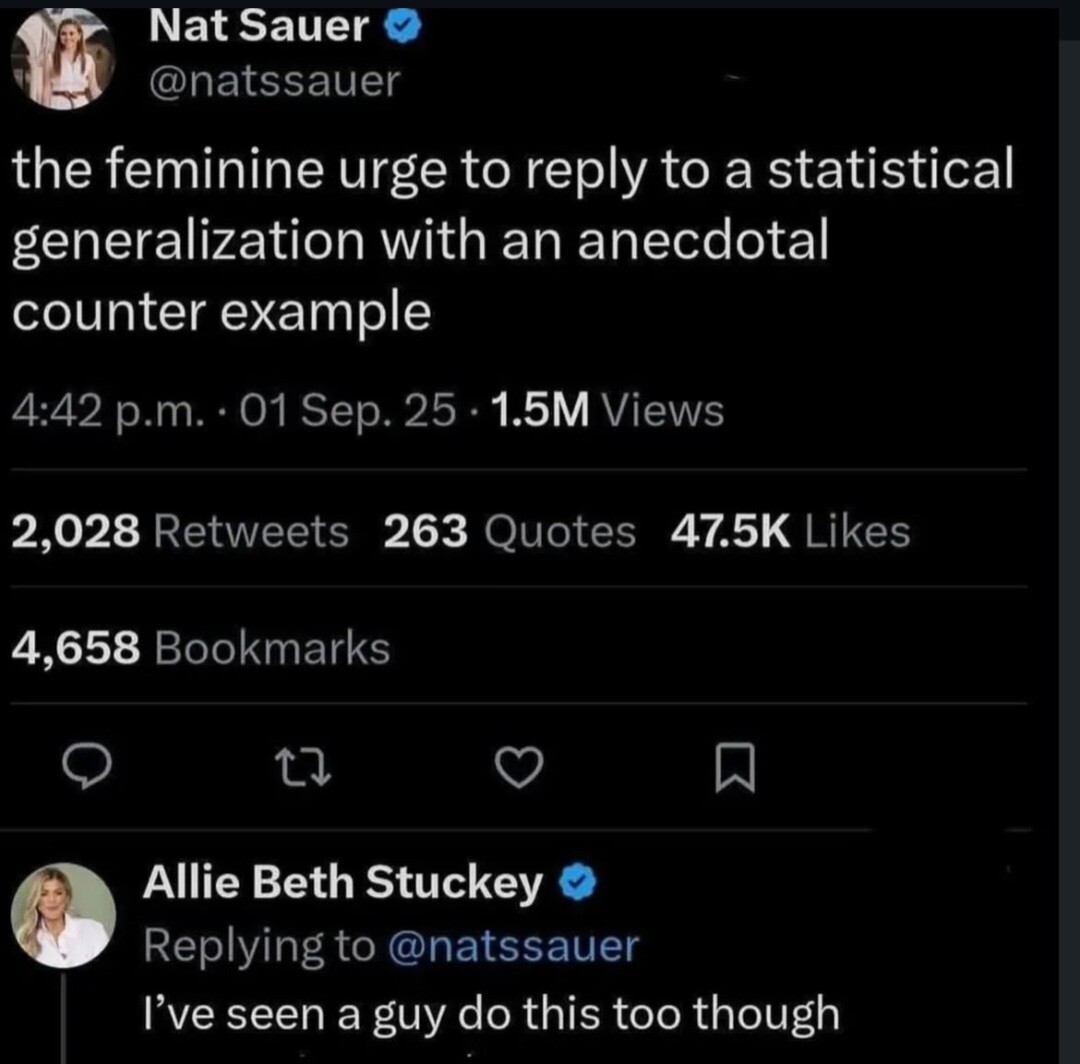Screen dimensions: 1080x1064
Task: View the 263 Quotes list
Action: click(509, 532)
